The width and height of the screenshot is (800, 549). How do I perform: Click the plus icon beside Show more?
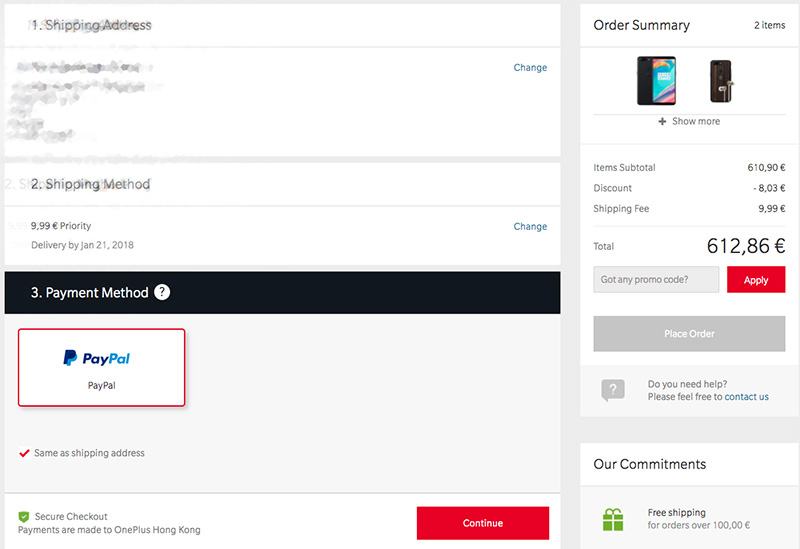(x=662, y=121)
